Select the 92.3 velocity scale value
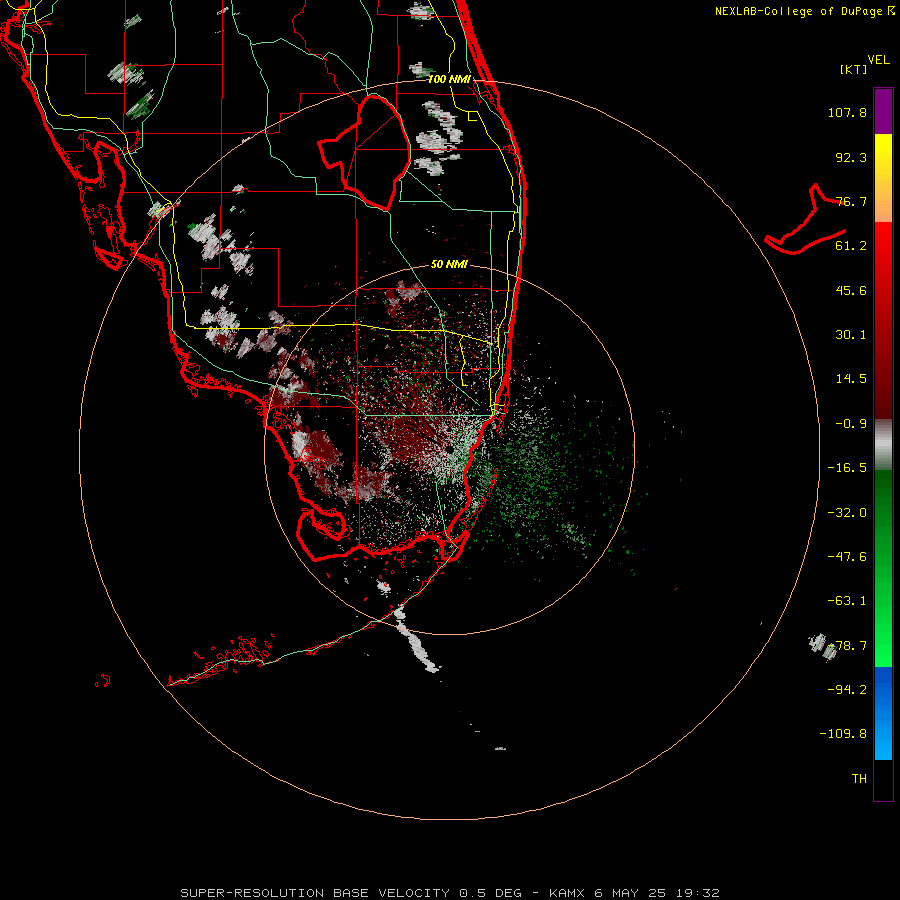Screen dimensions: 900x900 [851, 157]
